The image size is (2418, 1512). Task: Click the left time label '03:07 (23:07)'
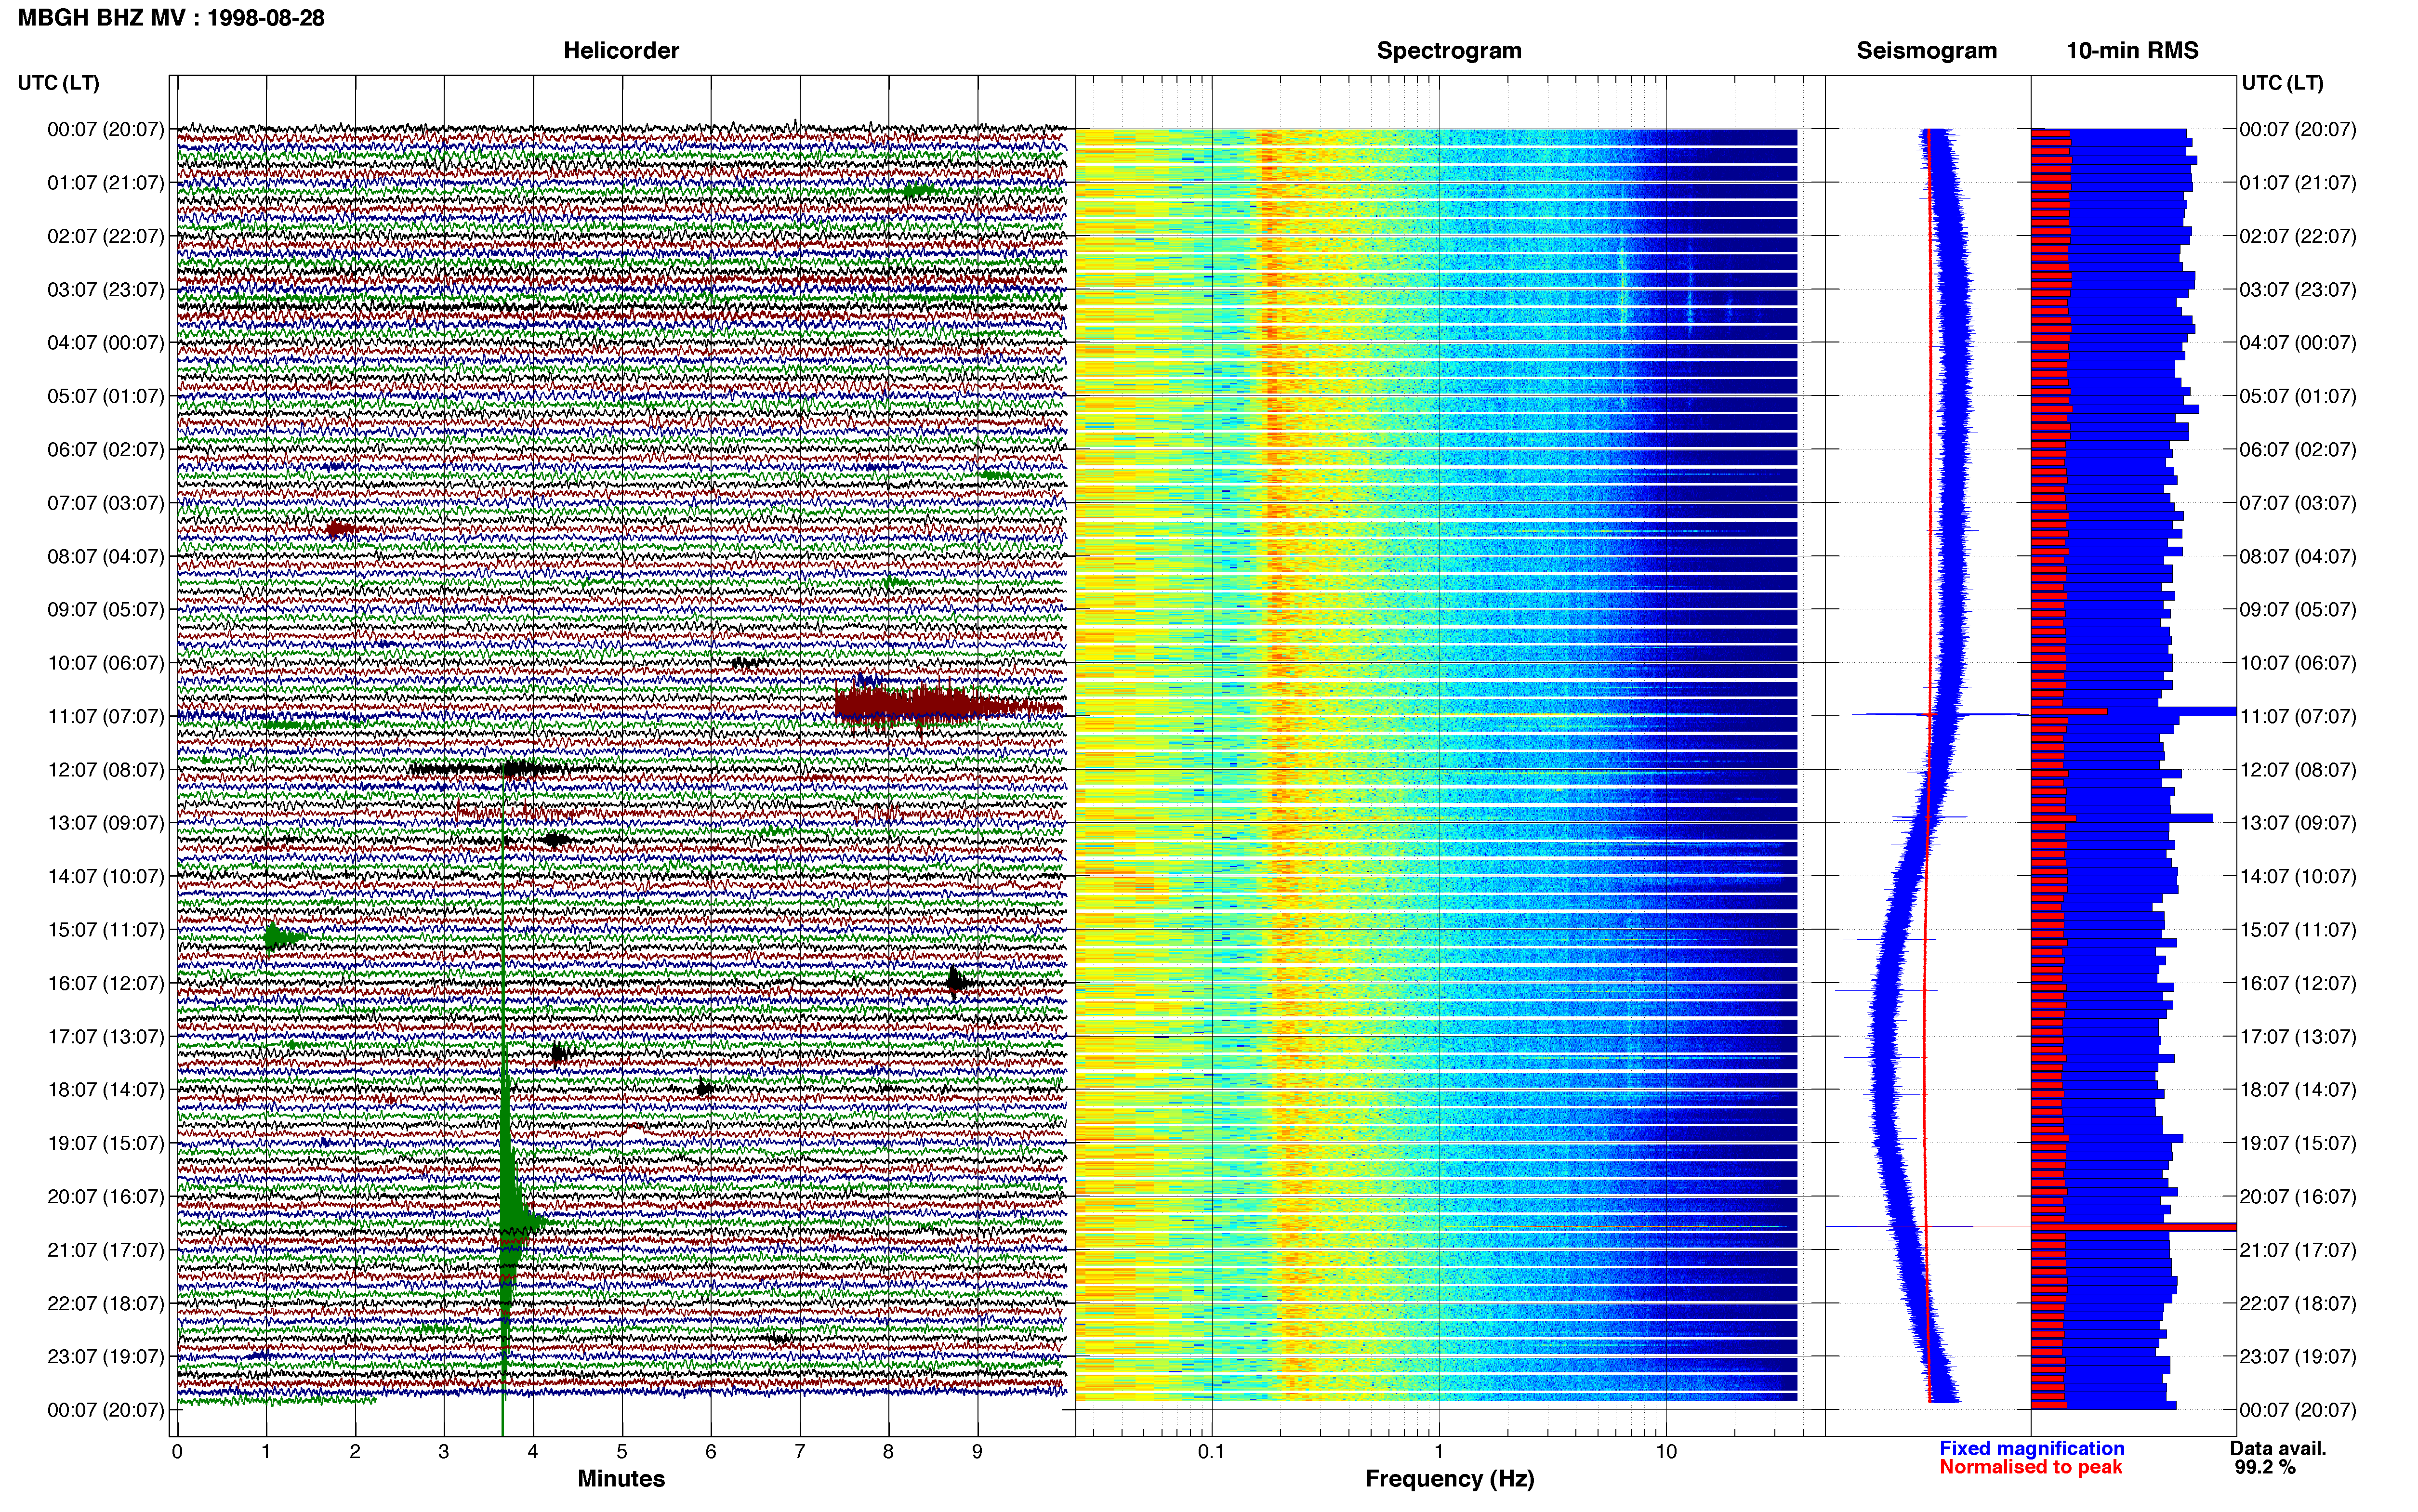click(x=105, y=290)
